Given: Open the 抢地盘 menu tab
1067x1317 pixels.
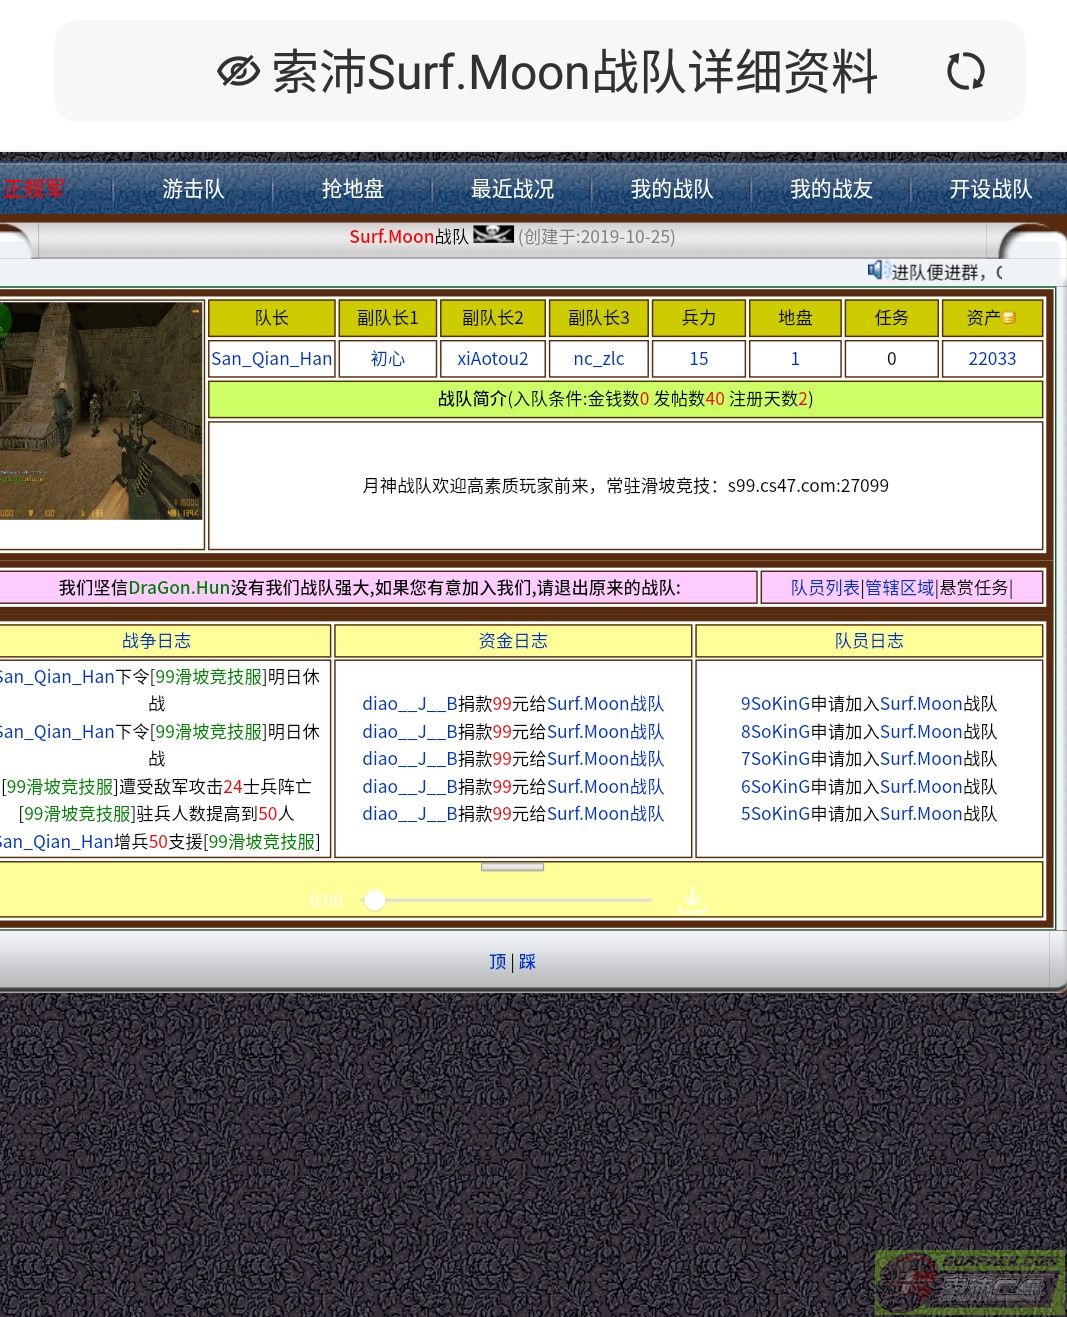Looking at the screenshot, I should click(352, 188).
